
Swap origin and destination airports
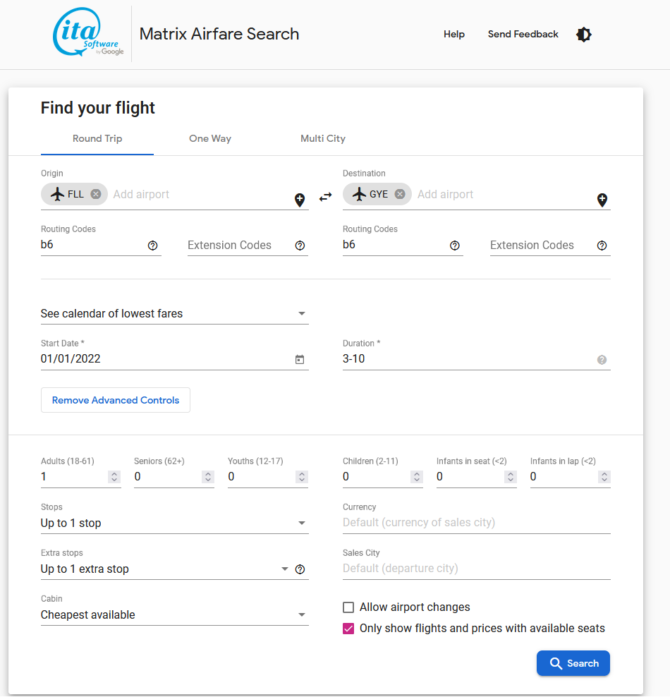(x=325, y=197)
